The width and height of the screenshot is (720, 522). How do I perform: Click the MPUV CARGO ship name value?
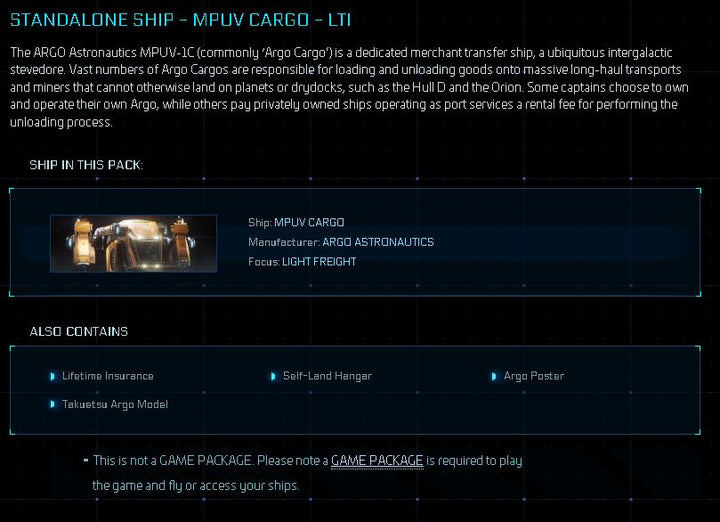point(309,222)
